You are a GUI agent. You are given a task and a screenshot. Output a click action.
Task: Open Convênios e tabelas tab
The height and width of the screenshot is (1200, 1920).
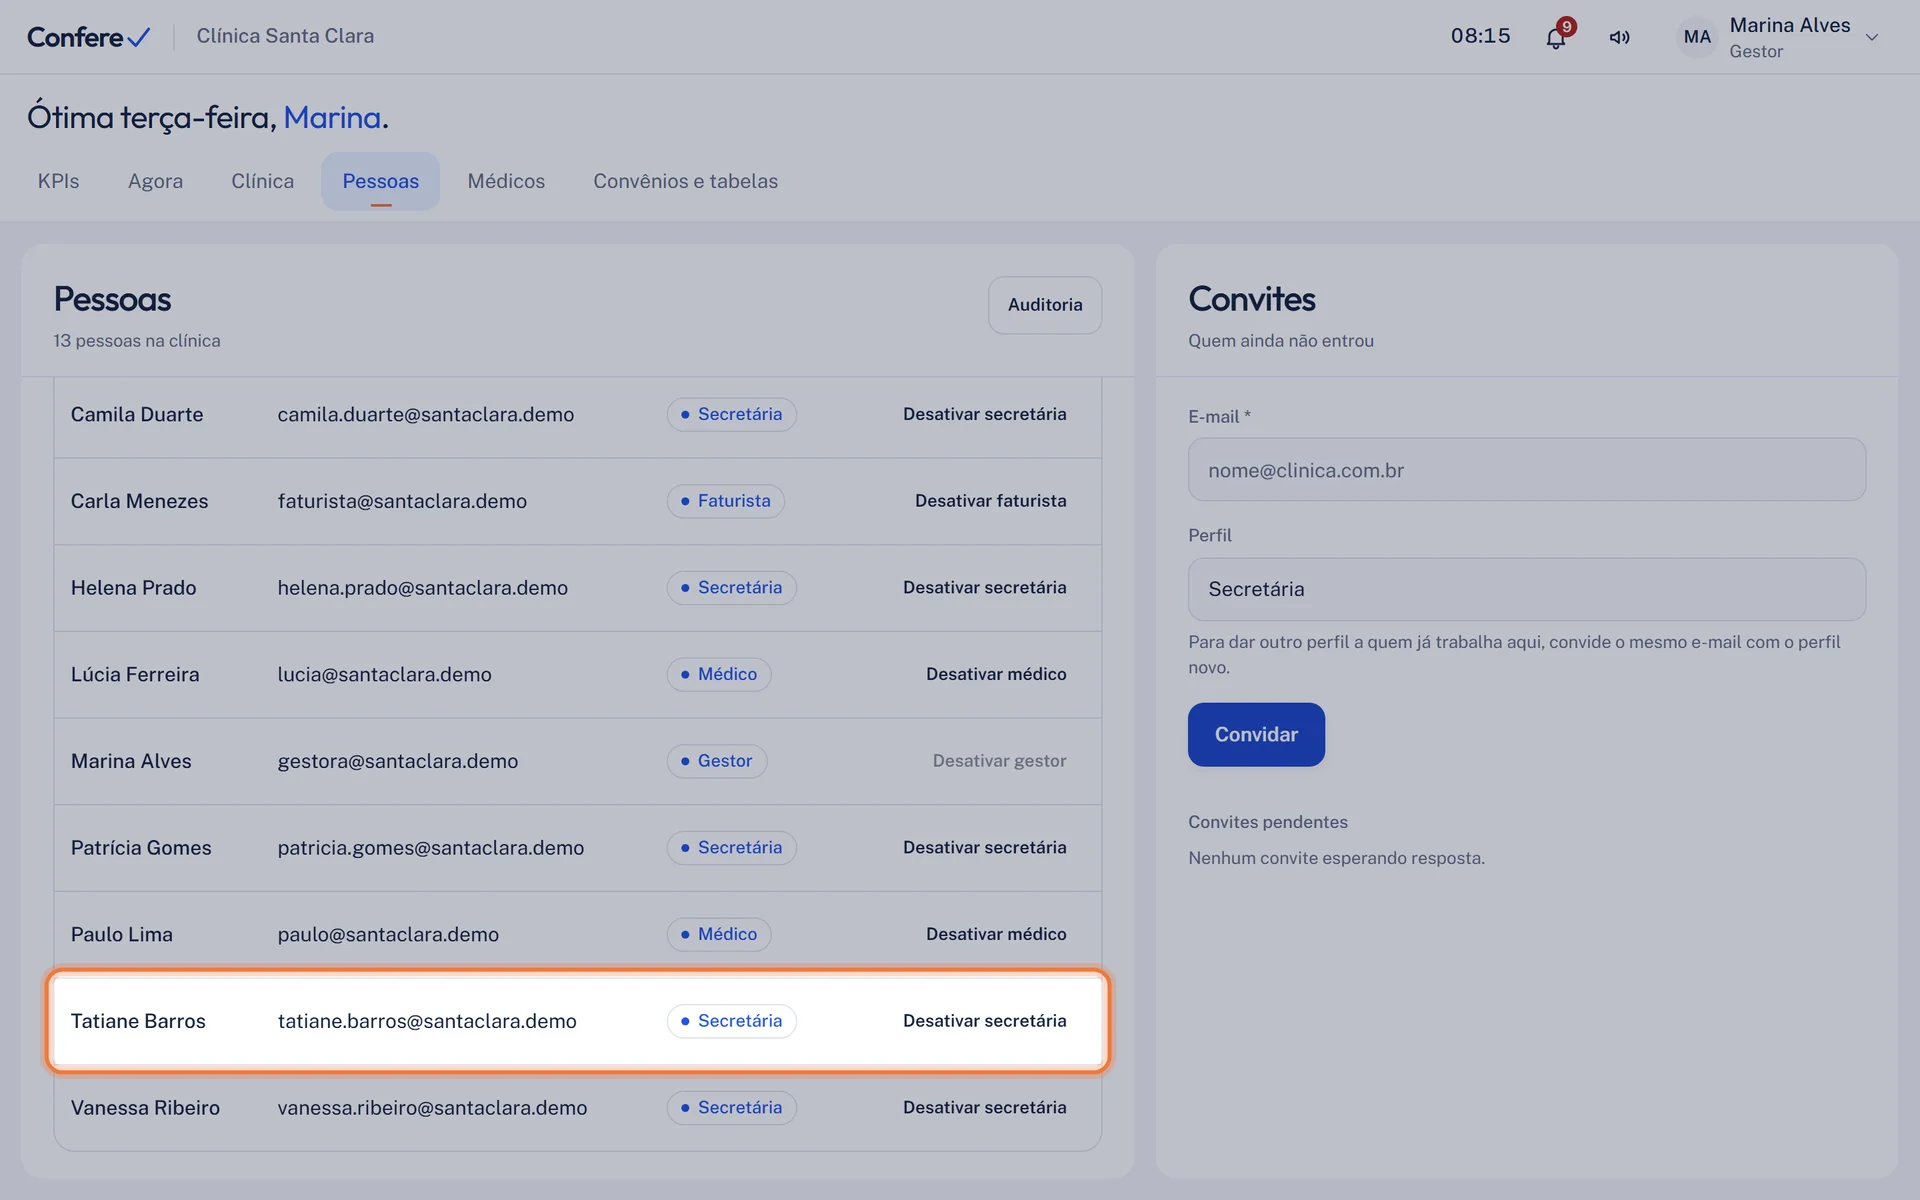pyautogui.click(x=685, y=181)
